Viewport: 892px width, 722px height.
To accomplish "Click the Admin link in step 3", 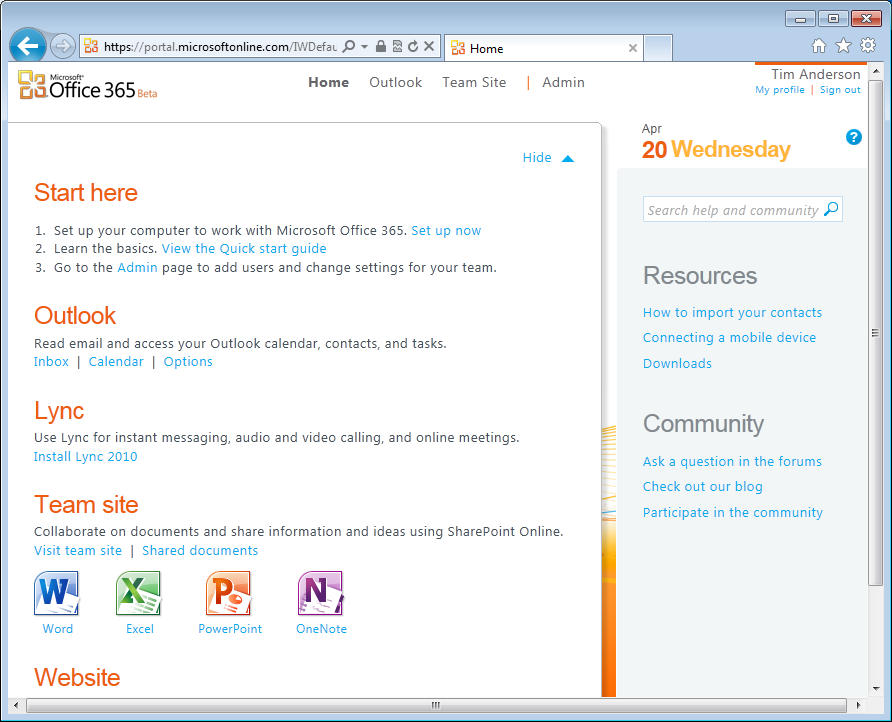I will (137, 267).
